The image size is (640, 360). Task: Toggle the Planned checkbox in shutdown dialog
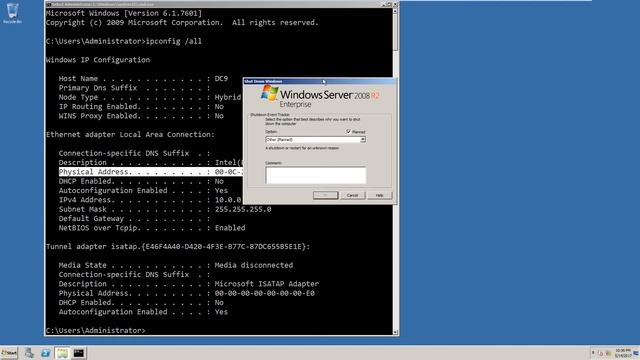pos(348,131)
